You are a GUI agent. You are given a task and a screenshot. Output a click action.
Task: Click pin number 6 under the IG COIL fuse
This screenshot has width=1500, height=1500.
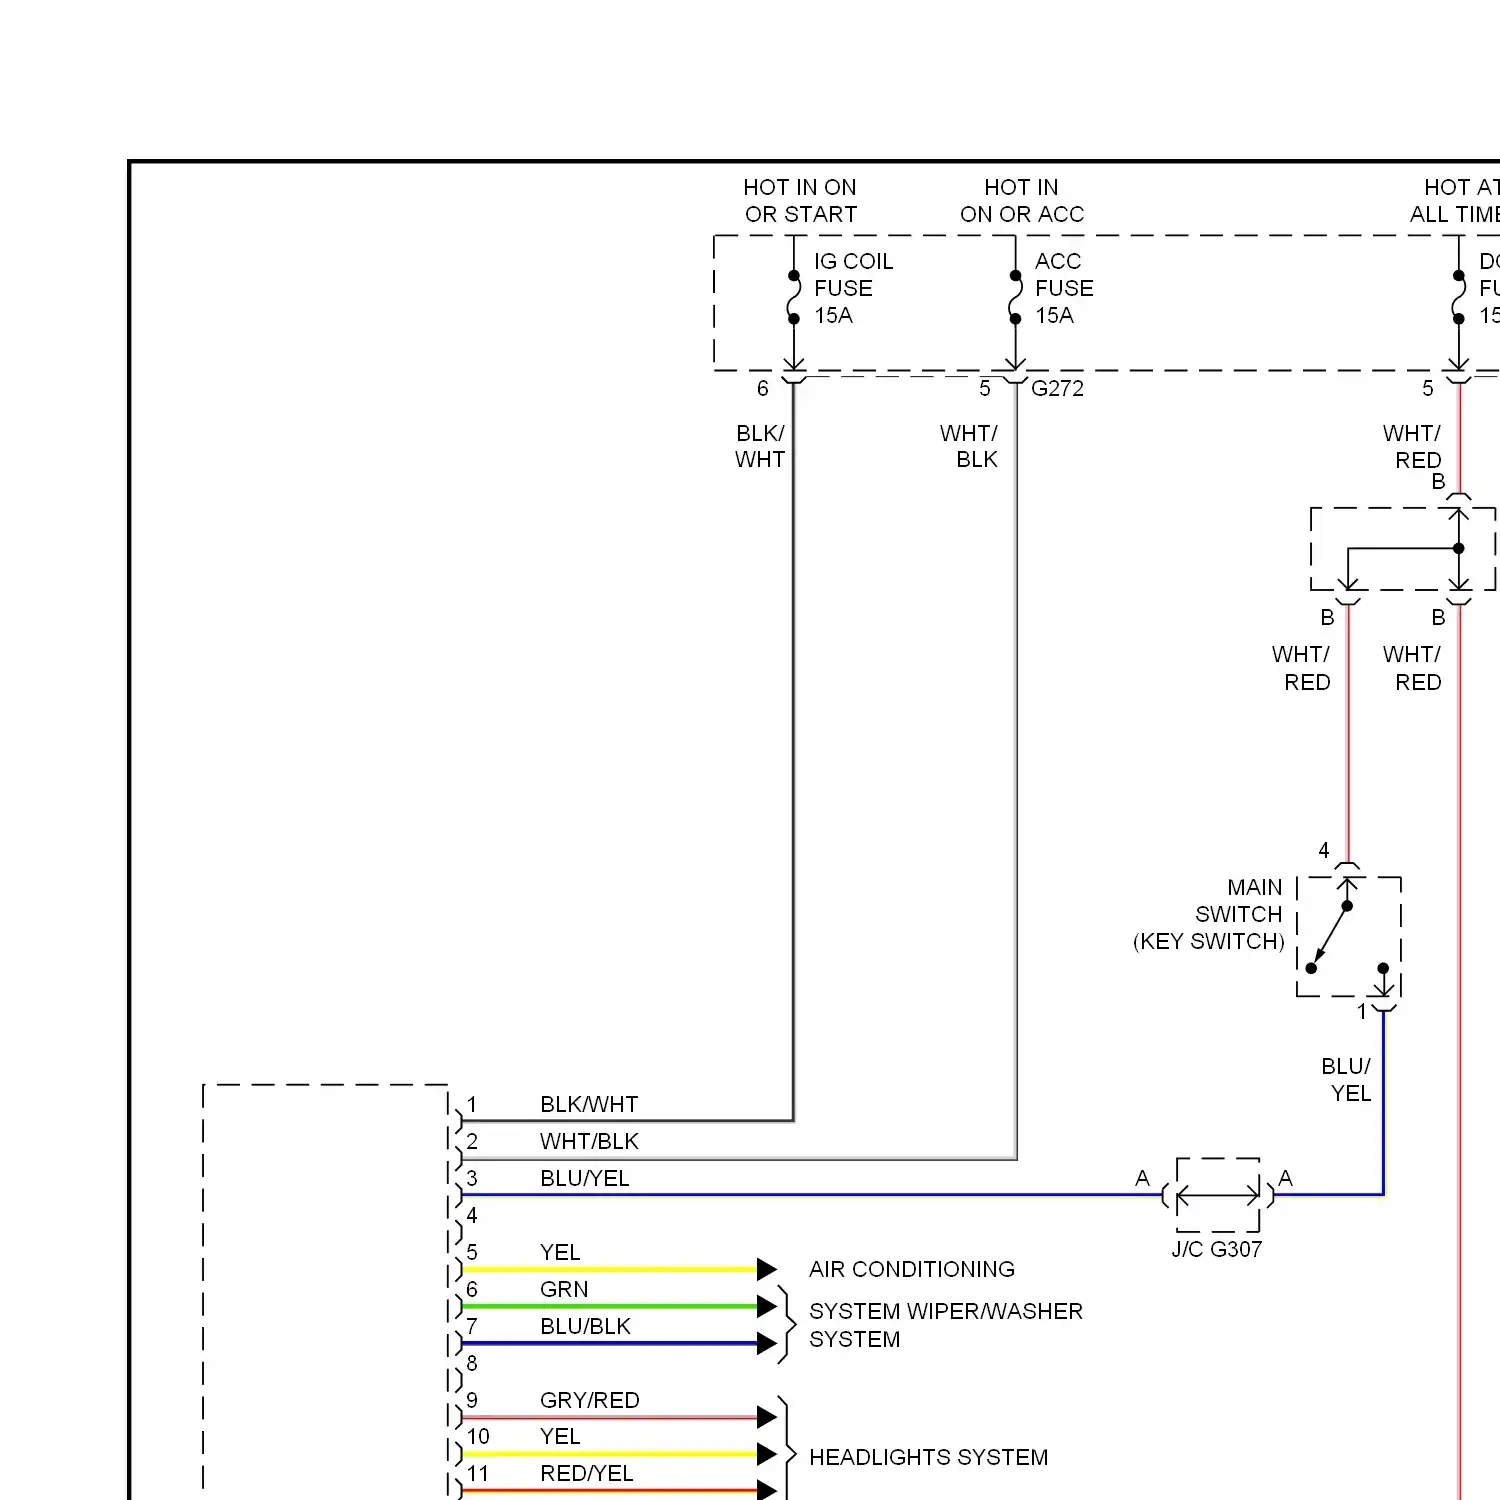click(x=763, y=388)
